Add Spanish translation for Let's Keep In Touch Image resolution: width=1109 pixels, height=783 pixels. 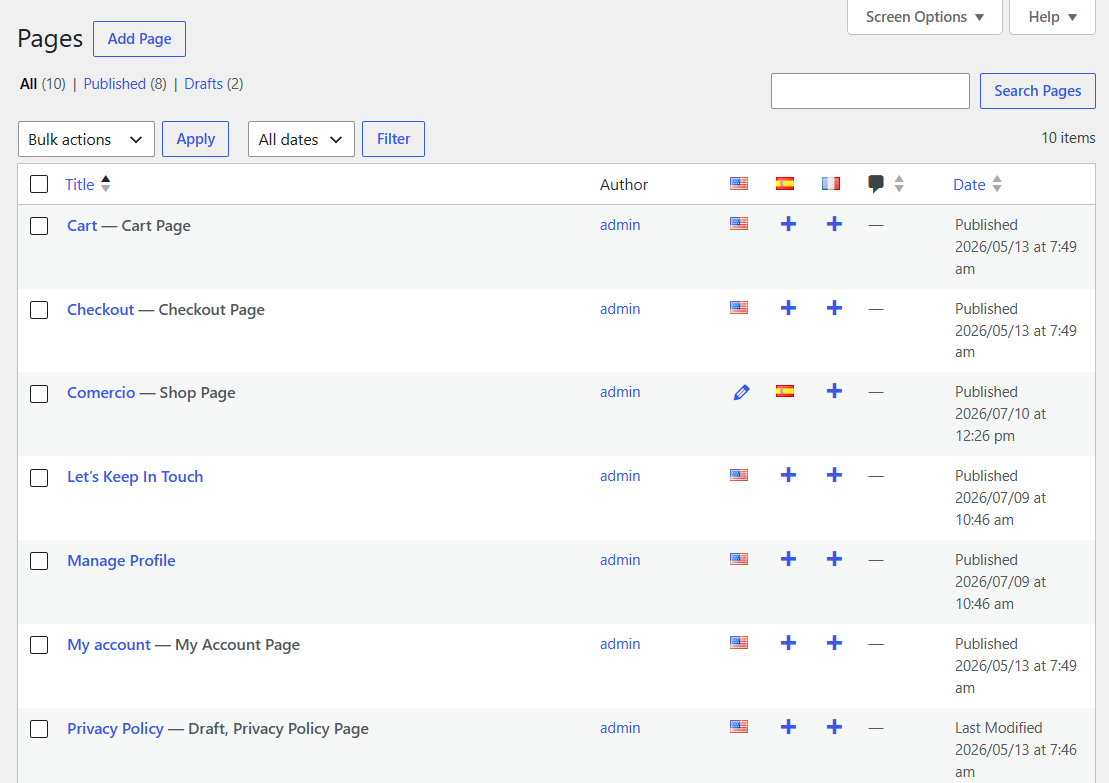click(788, 475)
